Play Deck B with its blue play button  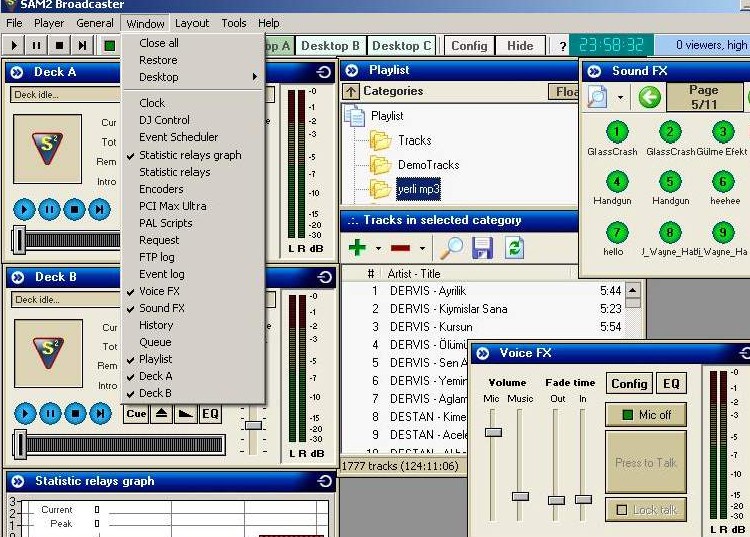(25, 414)
